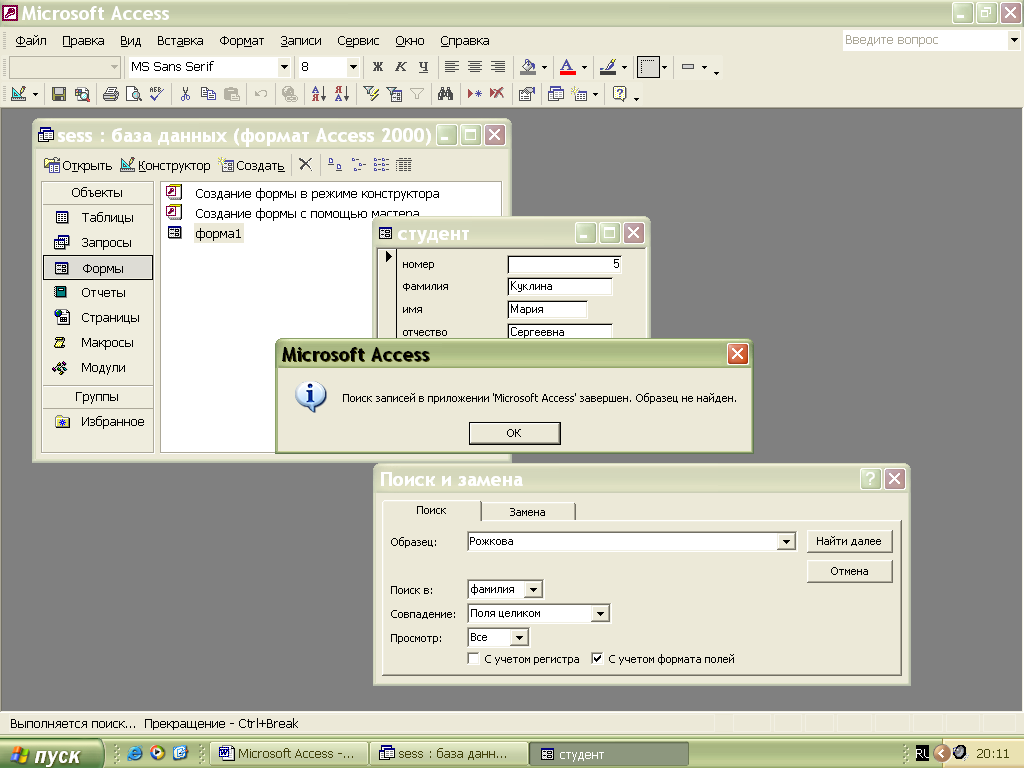Apply filter by selection icon

(371, 95)
